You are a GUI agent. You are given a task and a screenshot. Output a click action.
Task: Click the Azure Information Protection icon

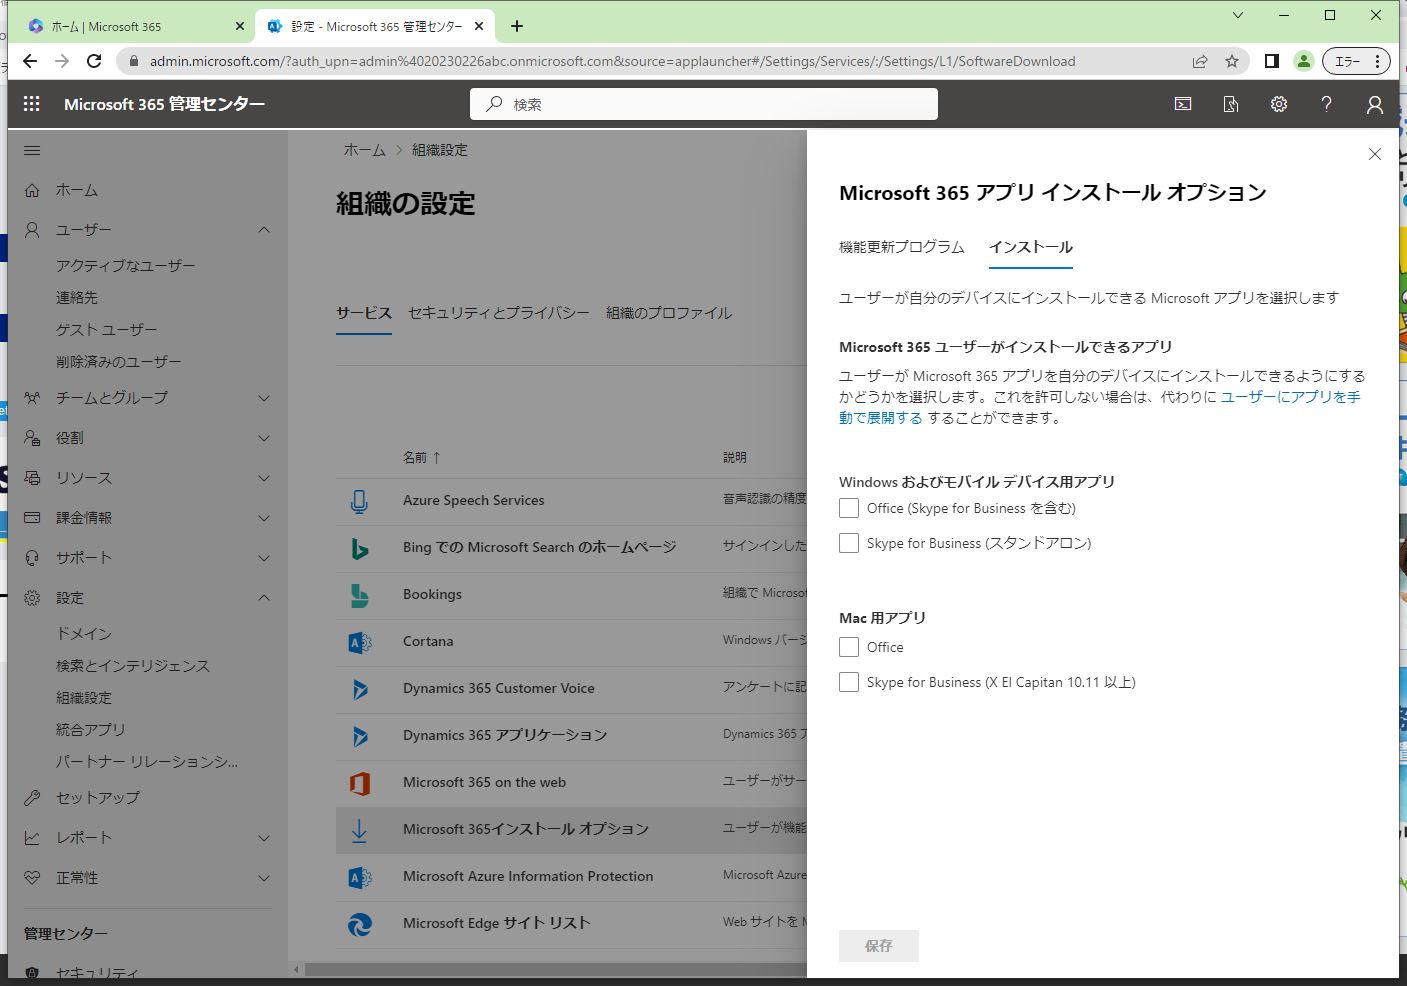point(359,877)
